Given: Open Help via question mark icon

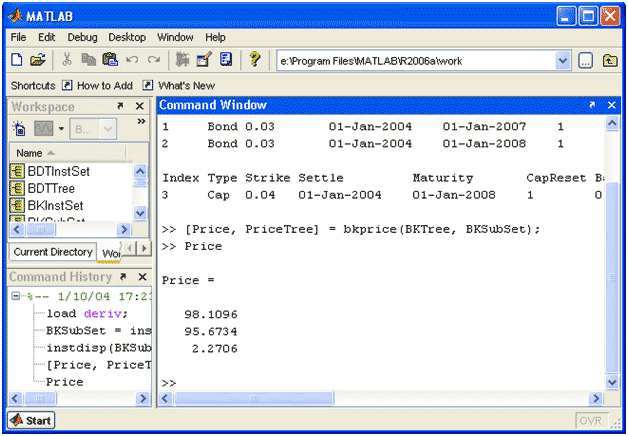Looking at the screenshot, I should [x=255, y=60].
